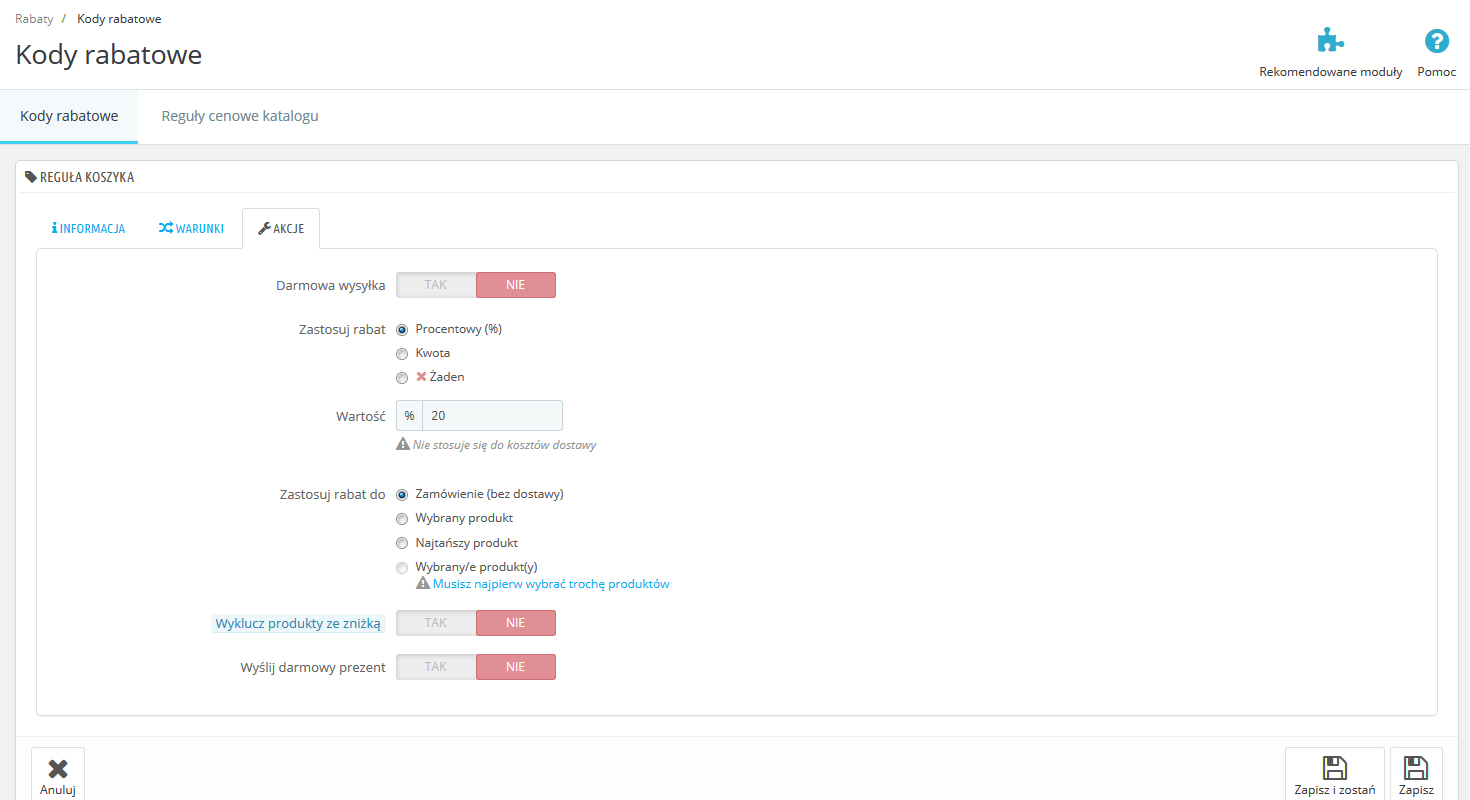Click Zapisz i zostań floppy icon
The height and width of the screenshot is (800, 1470).
click(1334, 768)
